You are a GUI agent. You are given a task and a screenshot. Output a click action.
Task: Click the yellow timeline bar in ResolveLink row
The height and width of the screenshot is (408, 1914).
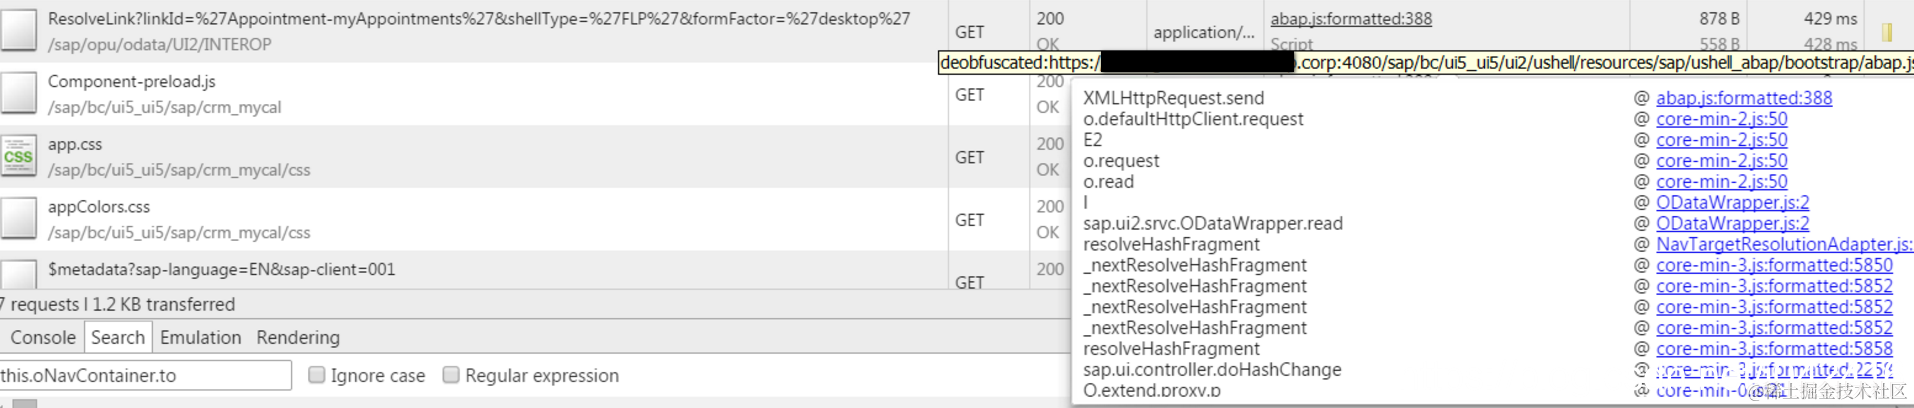tap(1887, 33)
